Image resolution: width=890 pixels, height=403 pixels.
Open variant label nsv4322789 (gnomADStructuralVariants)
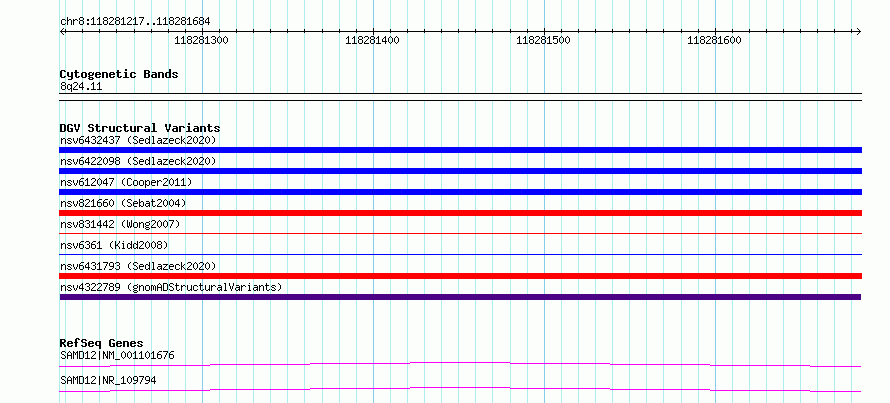pyautogui.click(x=171, y=287)
